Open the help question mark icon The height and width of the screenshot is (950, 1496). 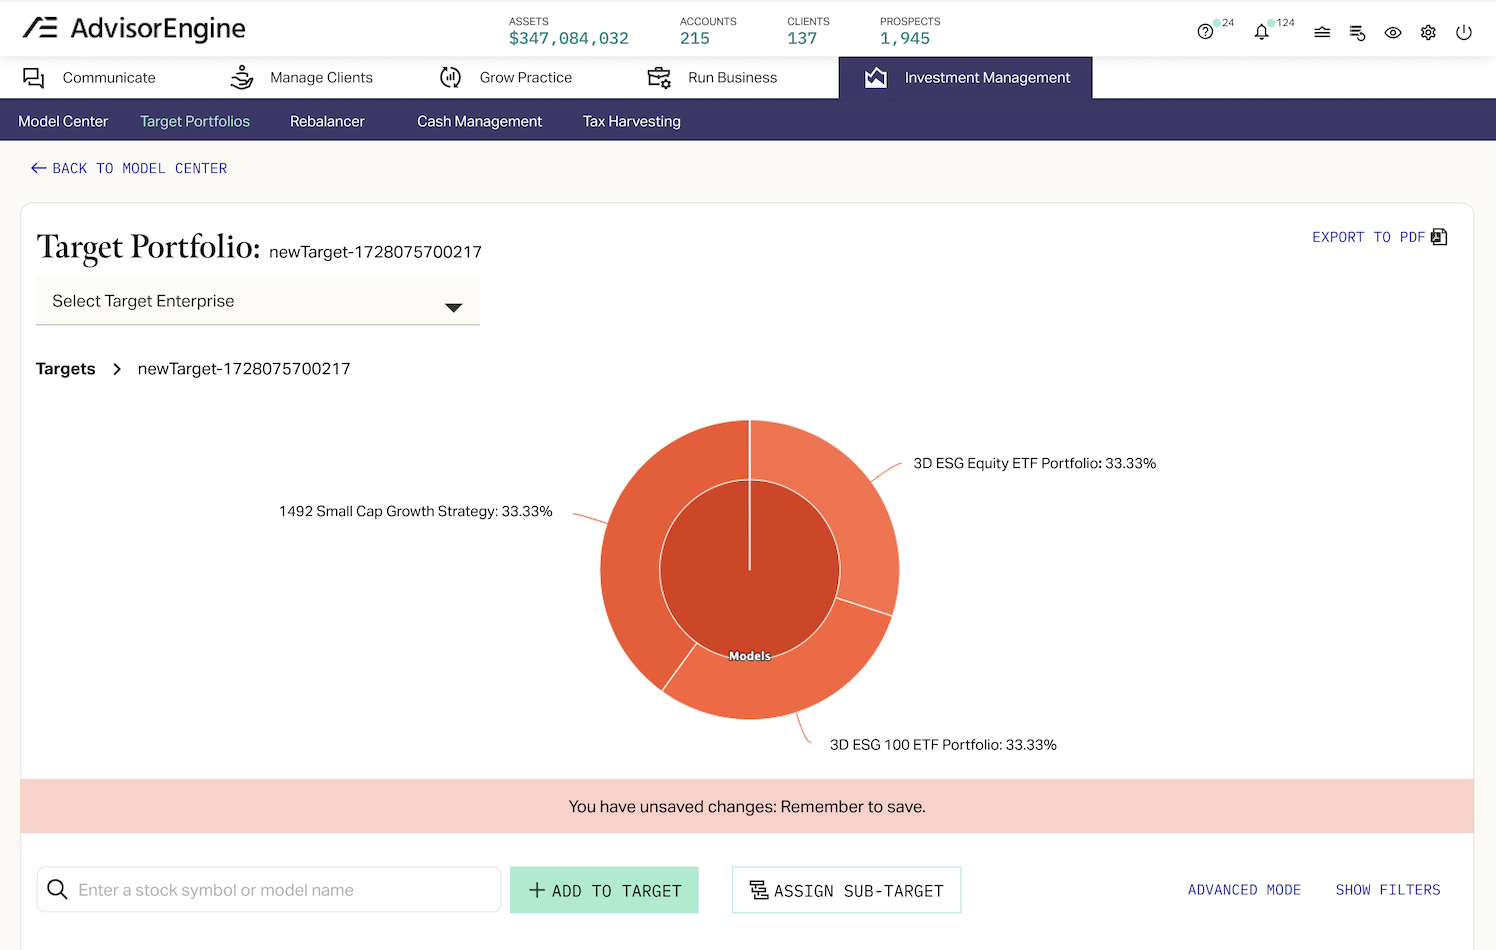point(1205,32)
